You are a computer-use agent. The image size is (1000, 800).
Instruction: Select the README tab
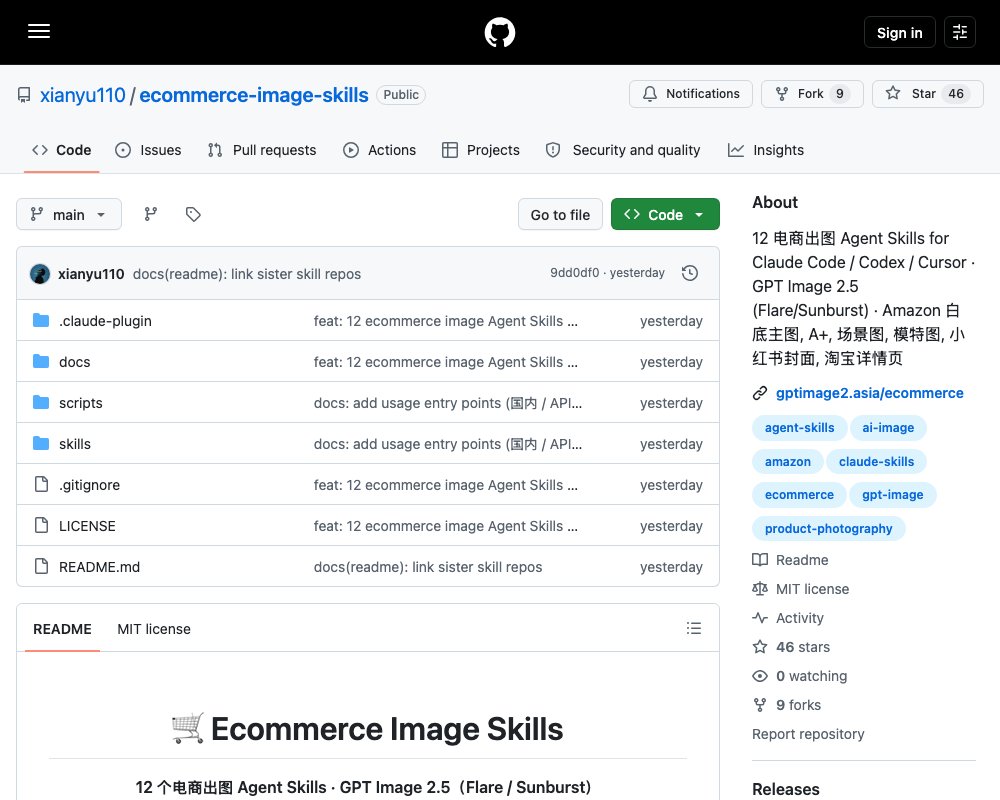click(62, 629)
